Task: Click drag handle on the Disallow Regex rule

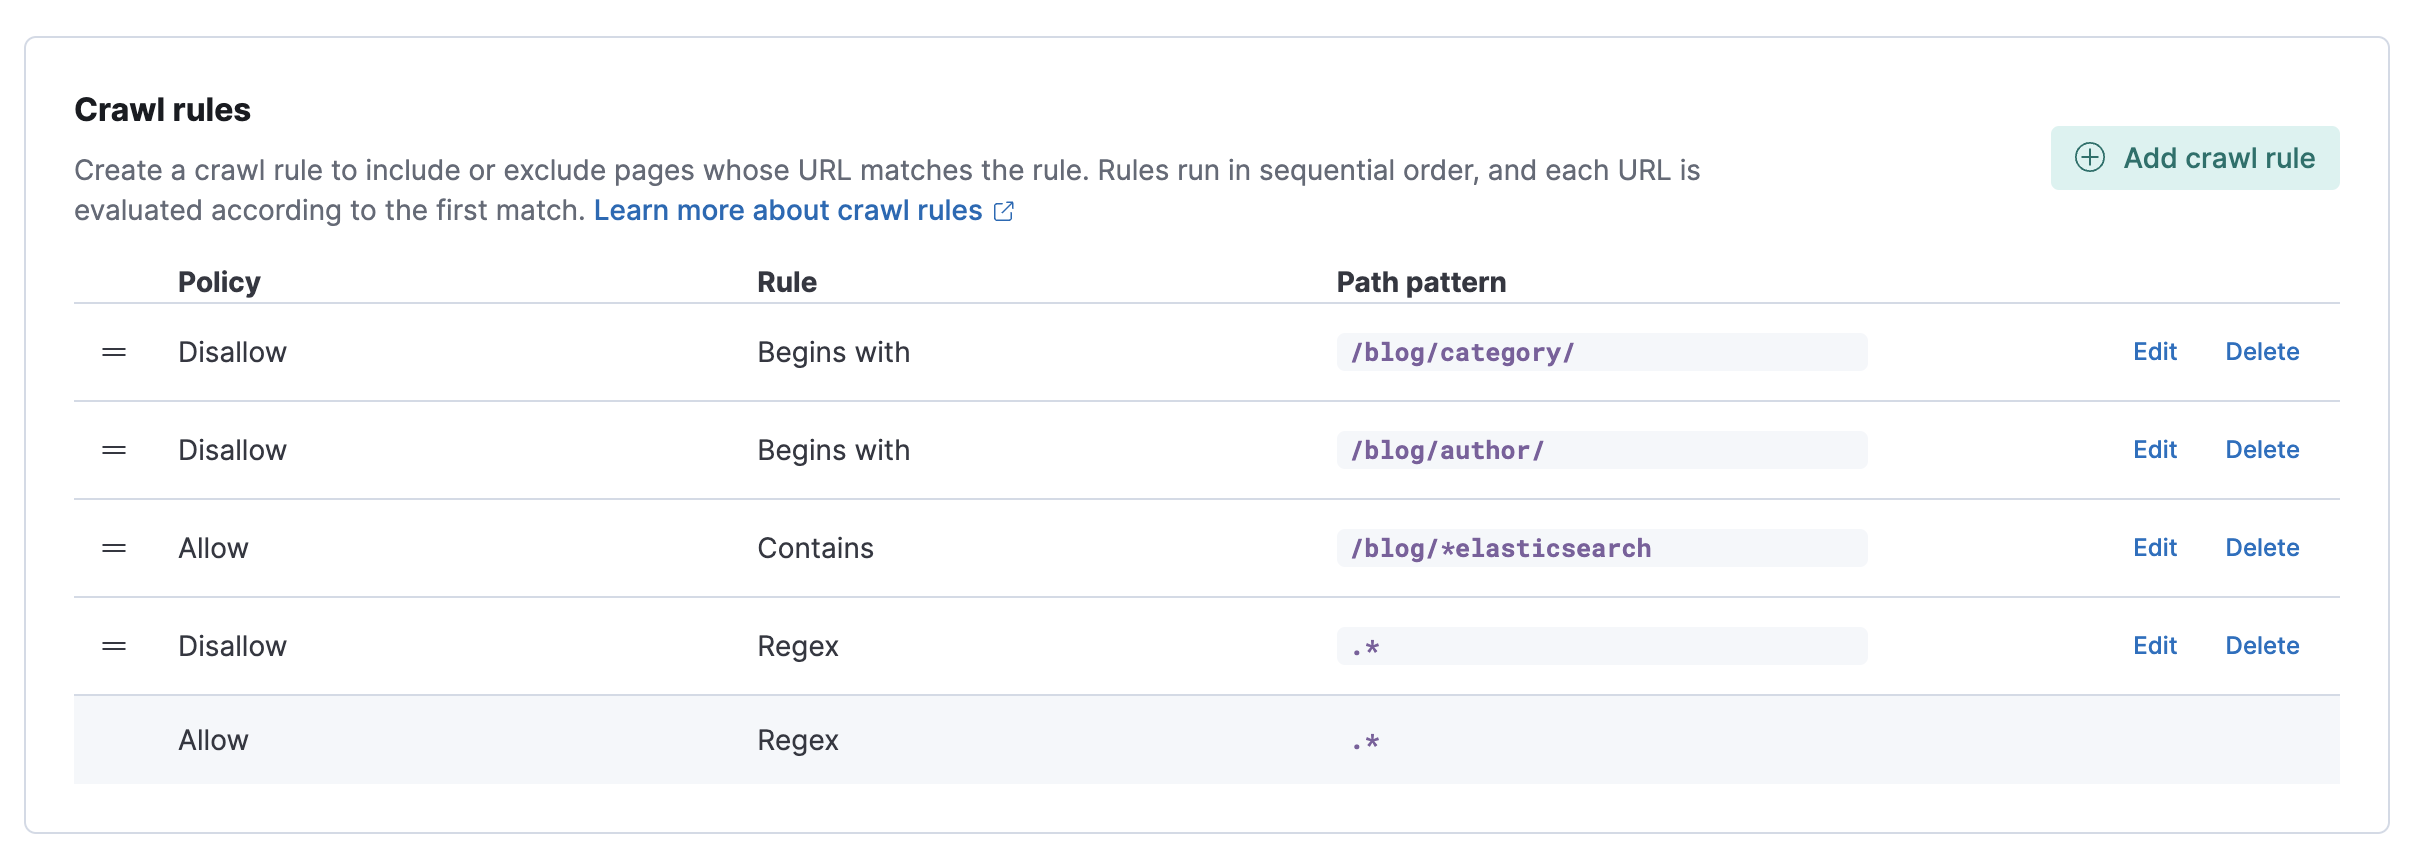Action: (114, 646)
